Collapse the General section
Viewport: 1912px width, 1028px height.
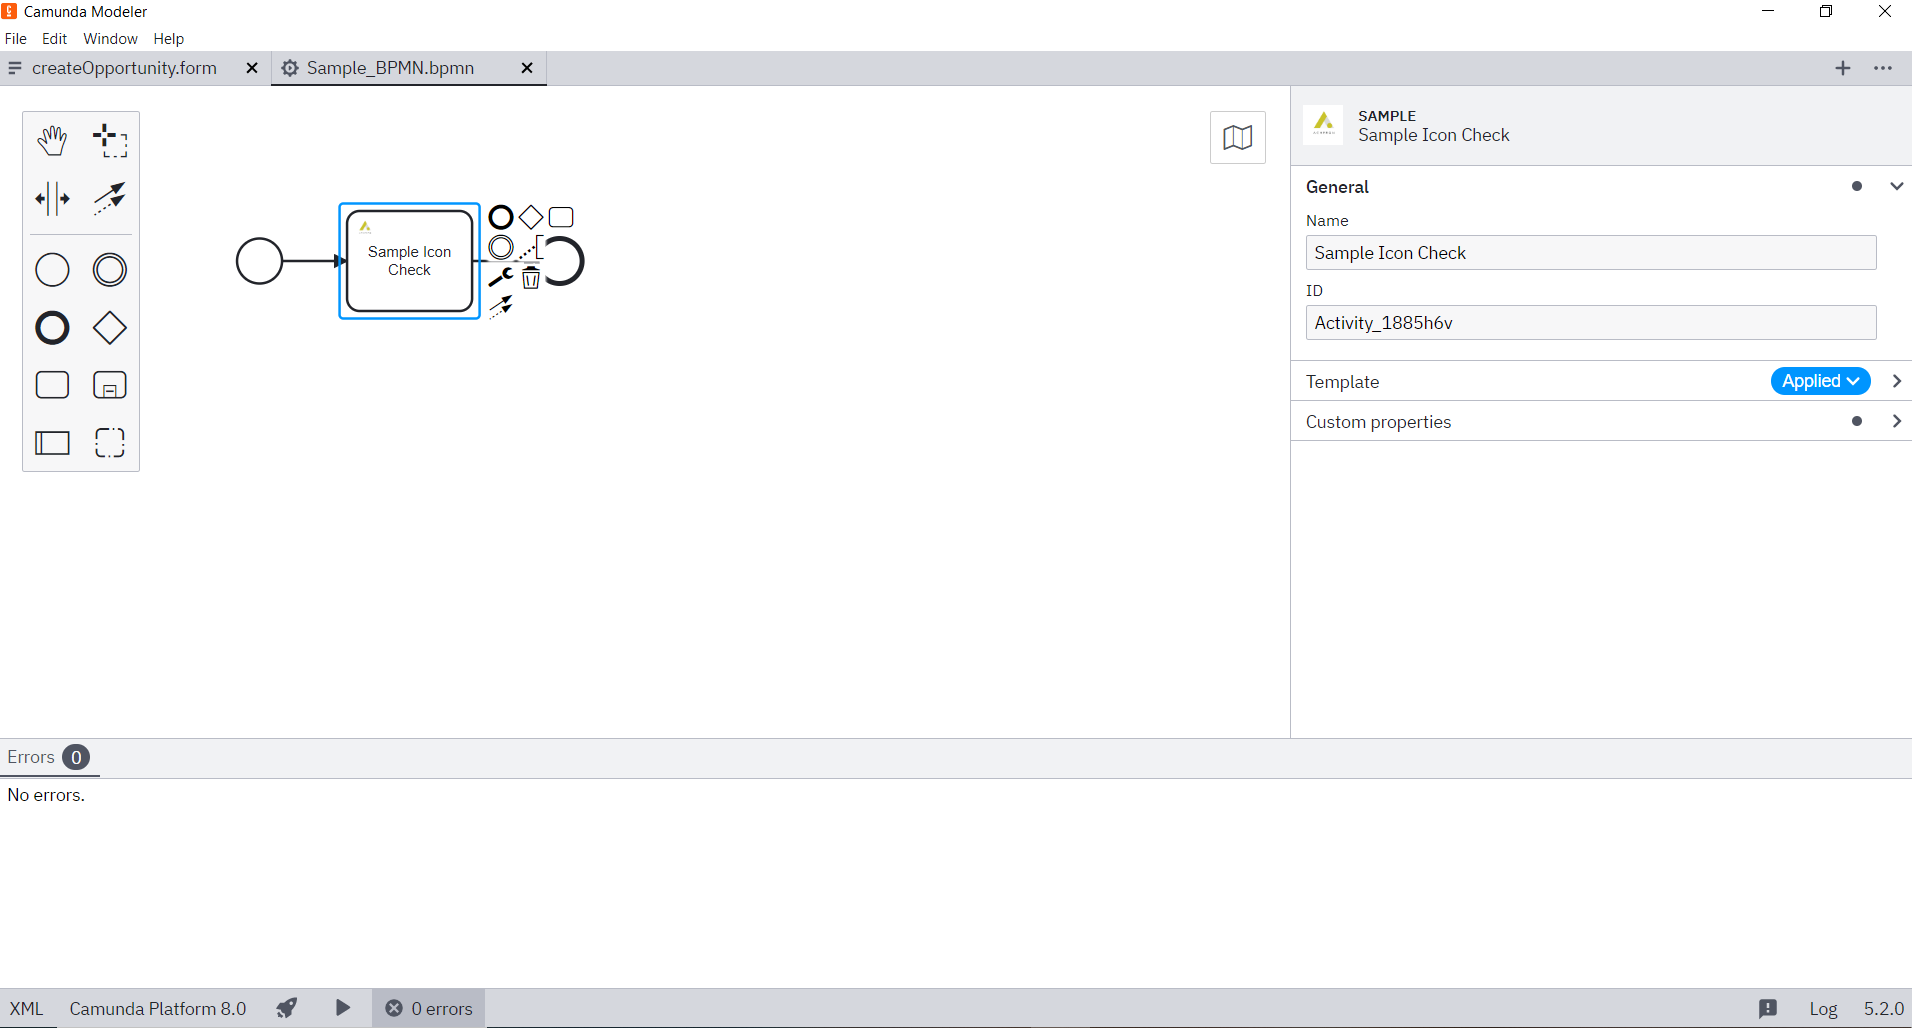[x=1896, y=187]
